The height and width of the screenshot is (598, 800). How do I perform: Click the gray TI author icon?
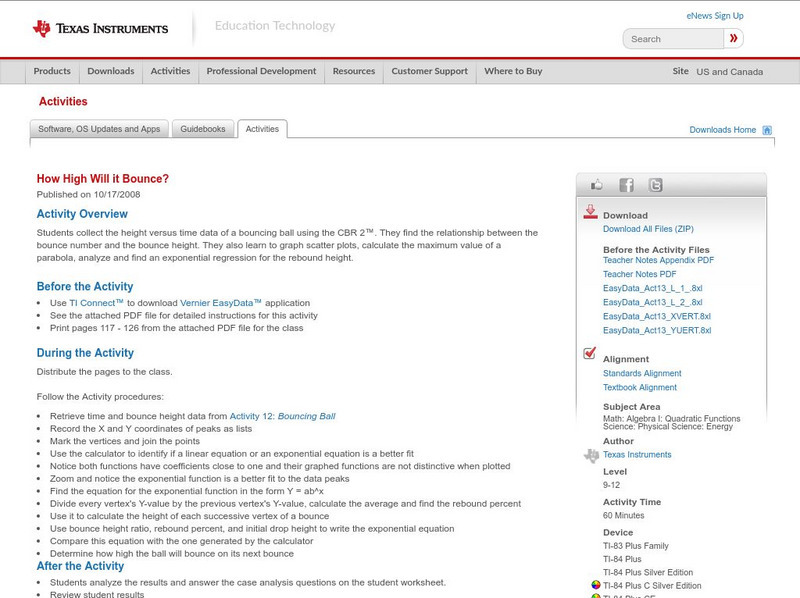click(591, 455)
